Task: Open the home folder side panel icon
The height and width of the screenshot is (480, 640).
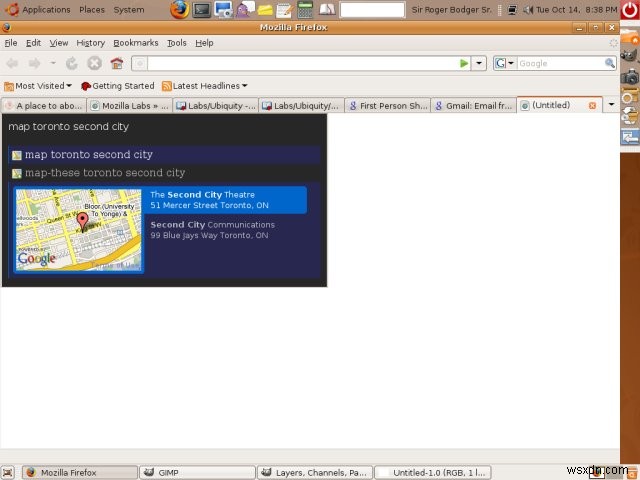Action: (630, 37)
